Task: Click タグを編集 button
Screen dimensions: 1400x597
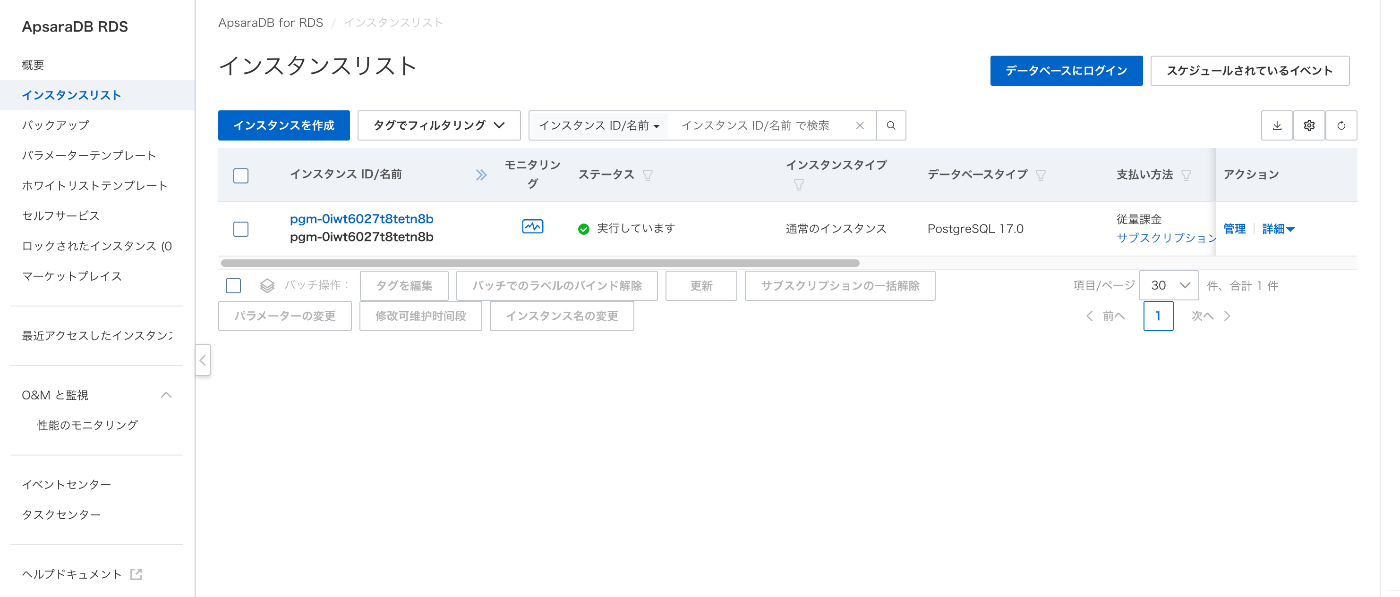Action: (404, 286)
